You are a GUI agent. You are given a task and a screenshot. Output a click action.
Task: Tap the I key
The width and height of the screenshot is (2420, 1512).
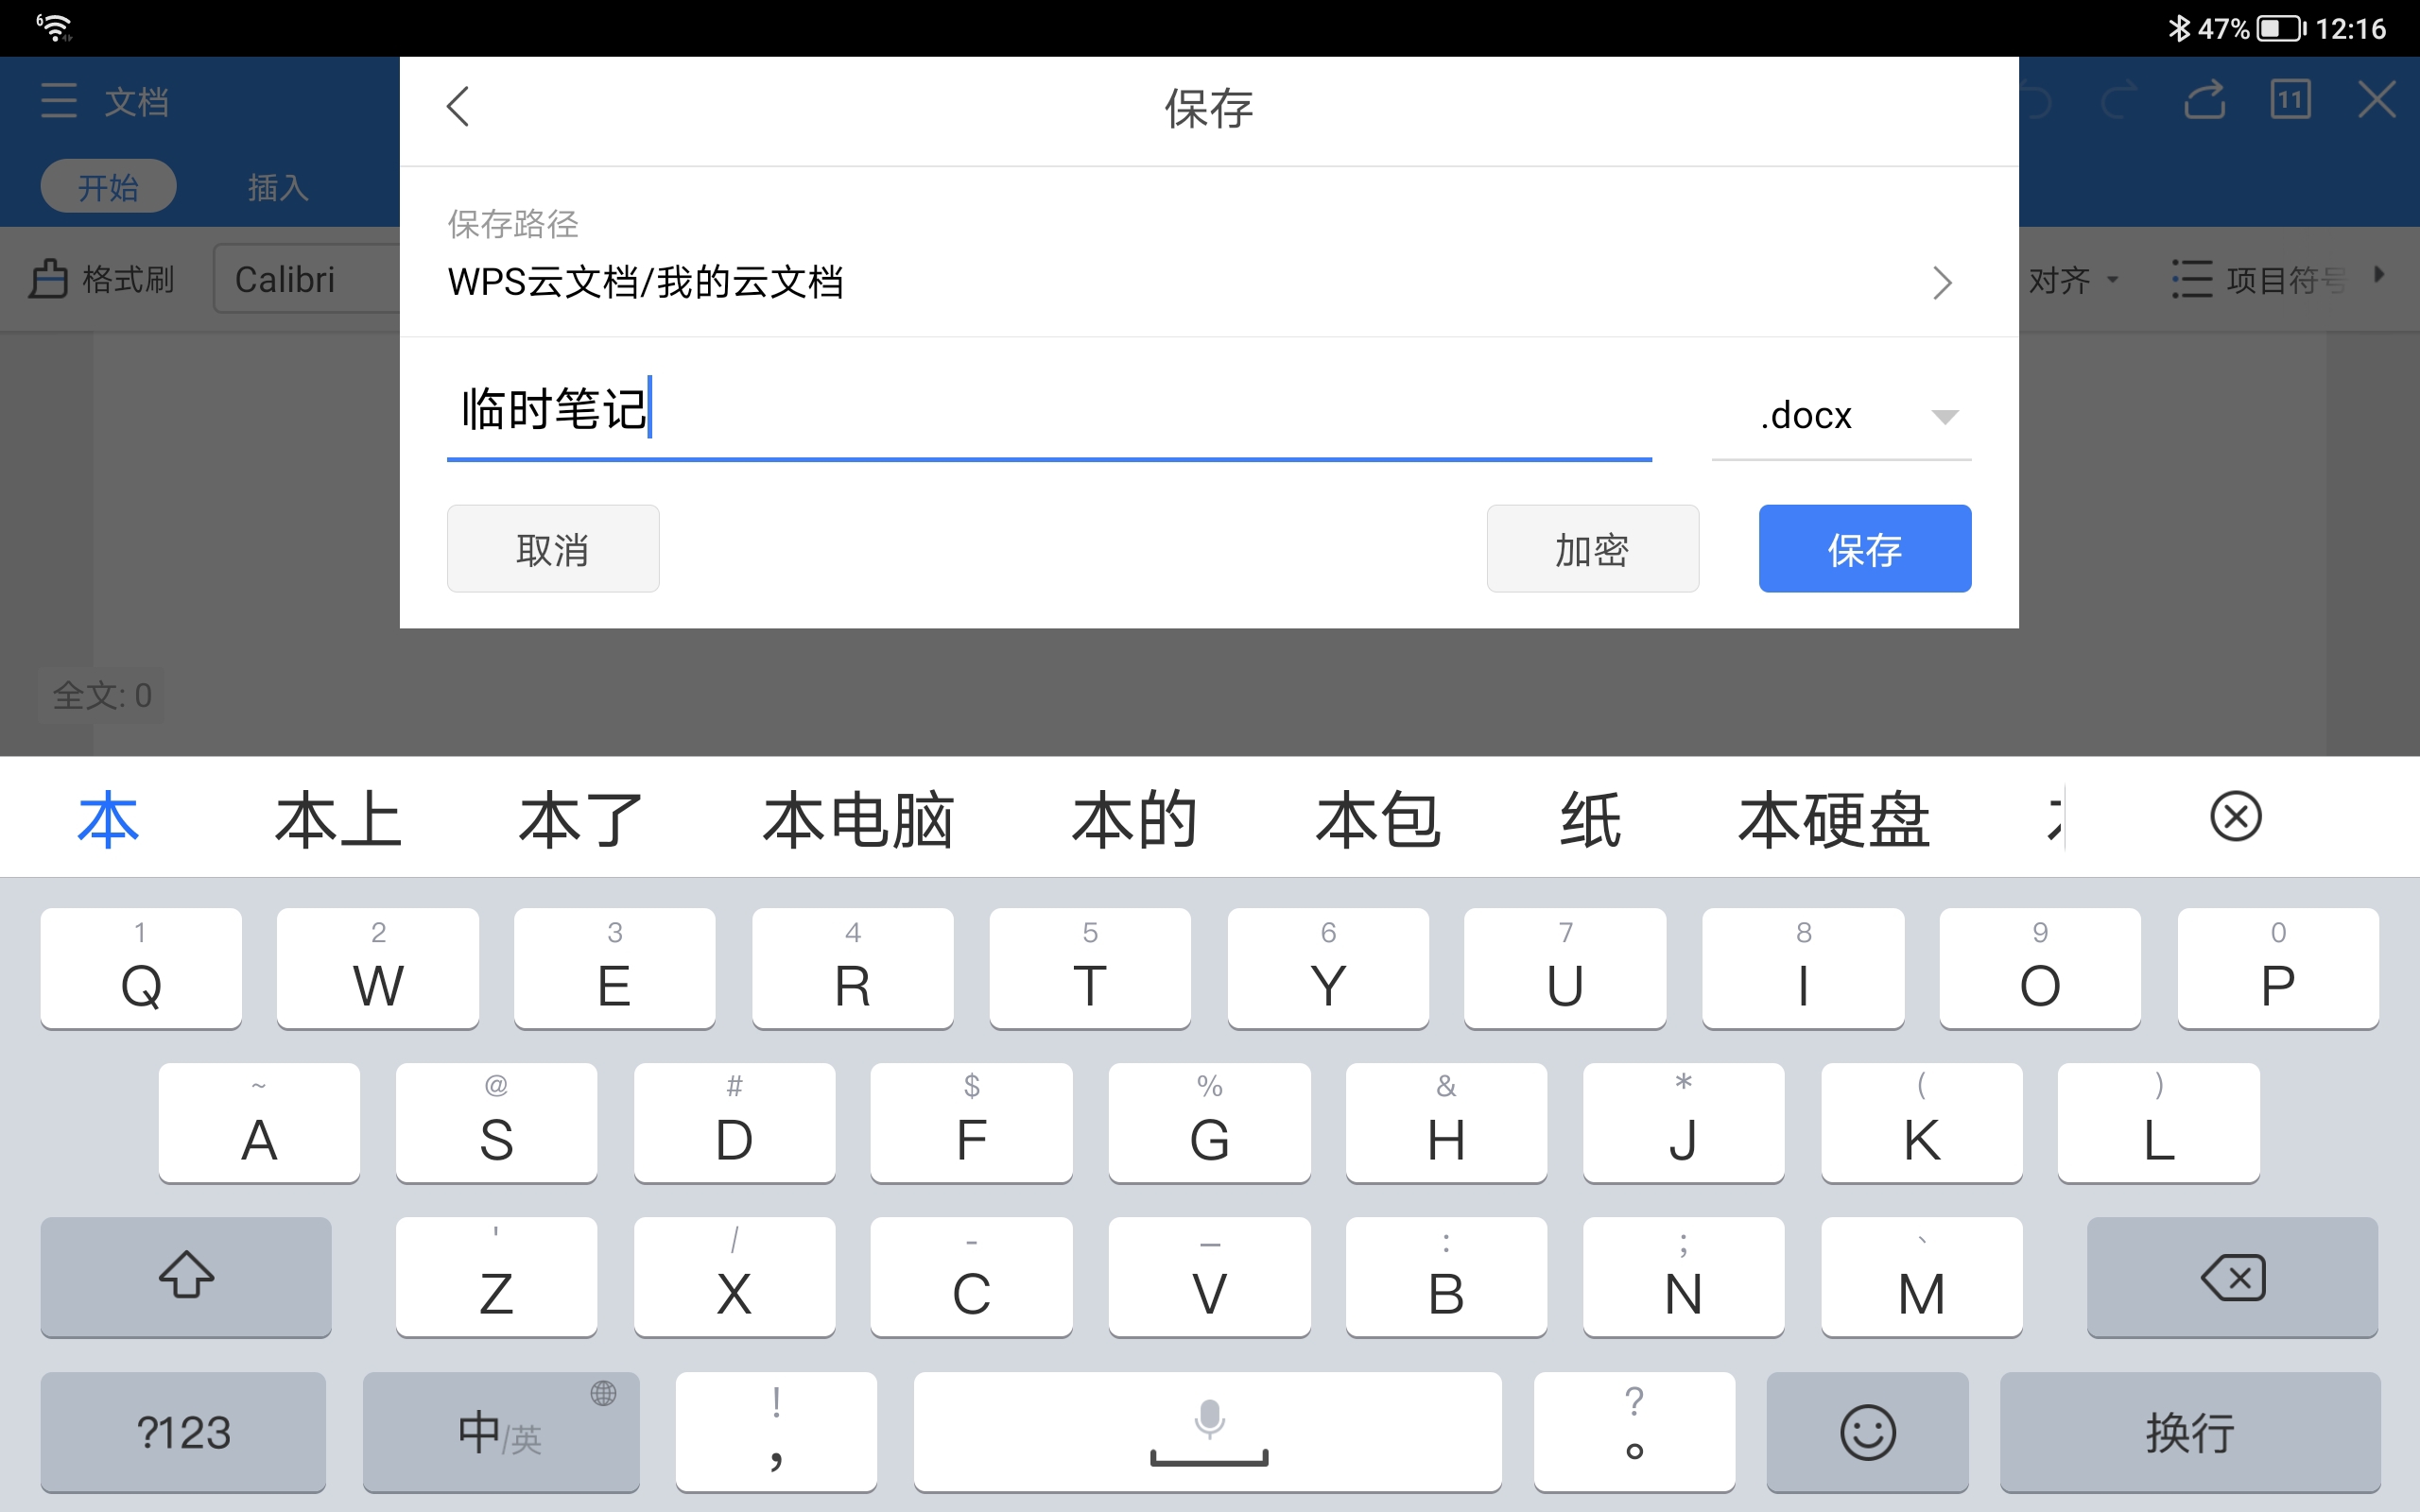pos(1803,967)
